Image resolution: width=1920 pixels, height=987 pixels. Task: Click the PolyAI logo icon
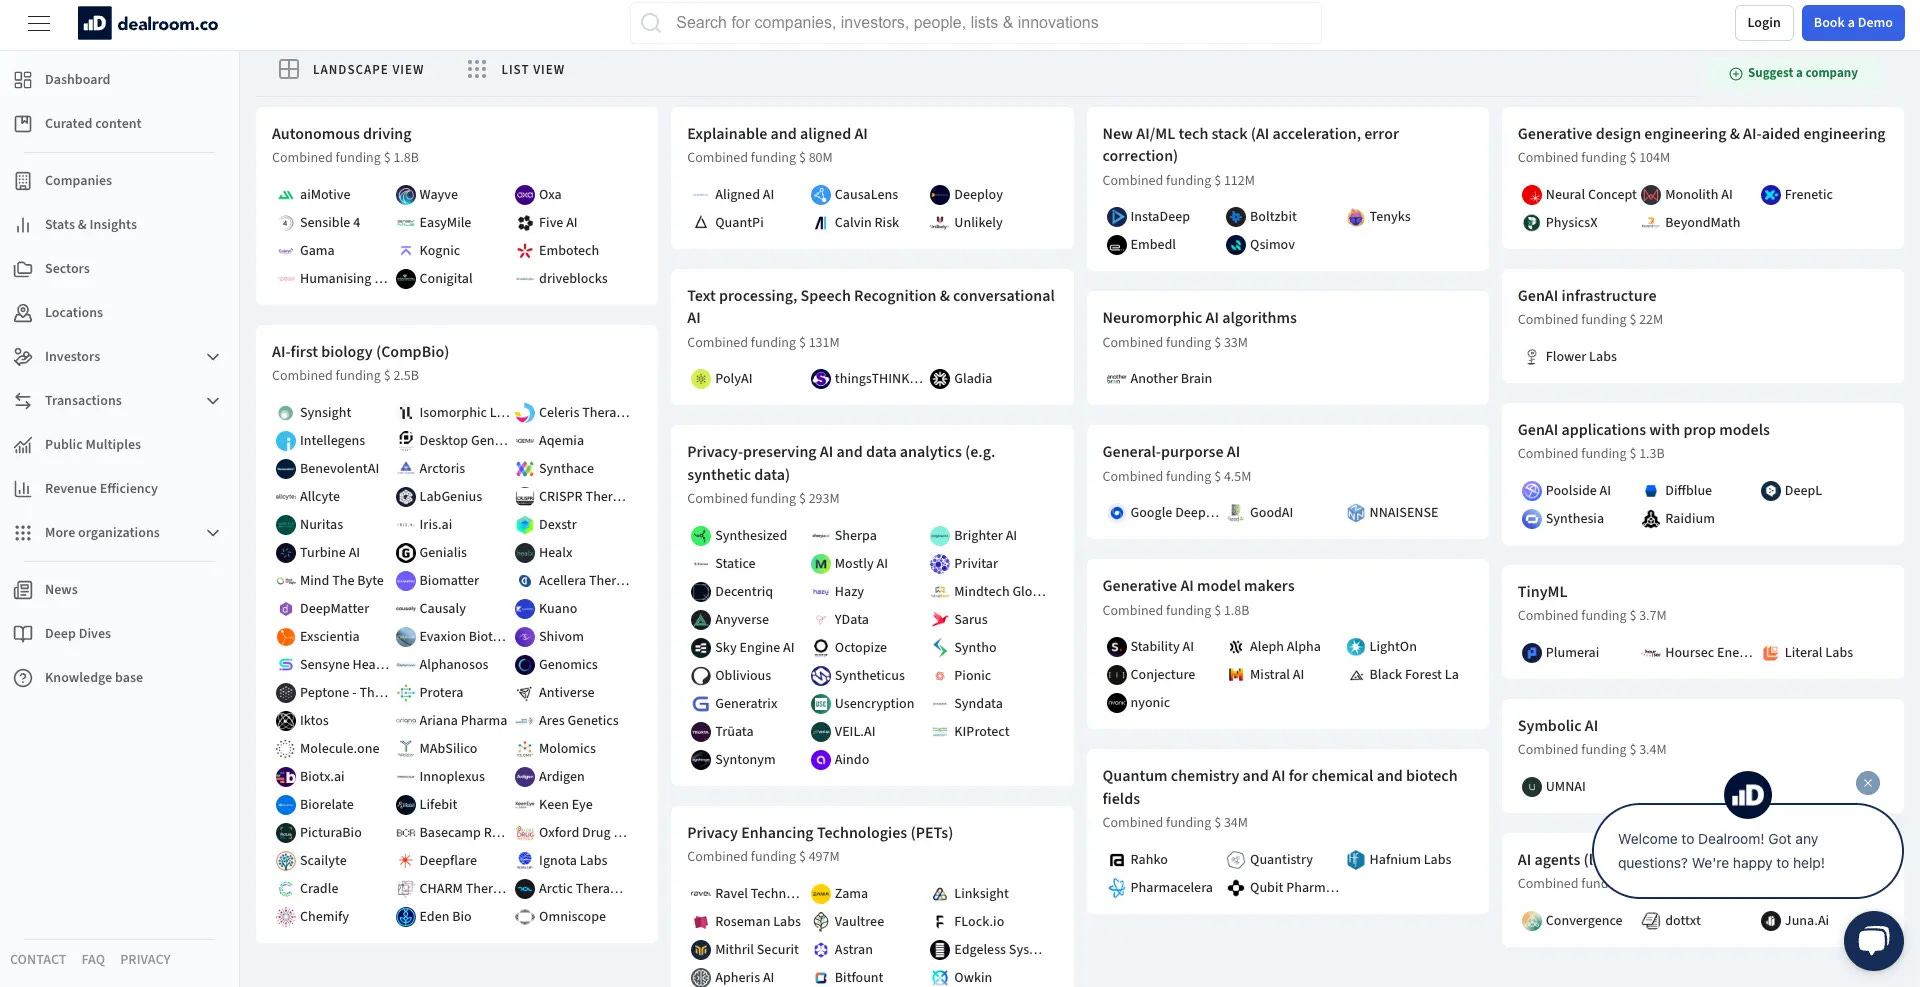[x=701, y=379]
